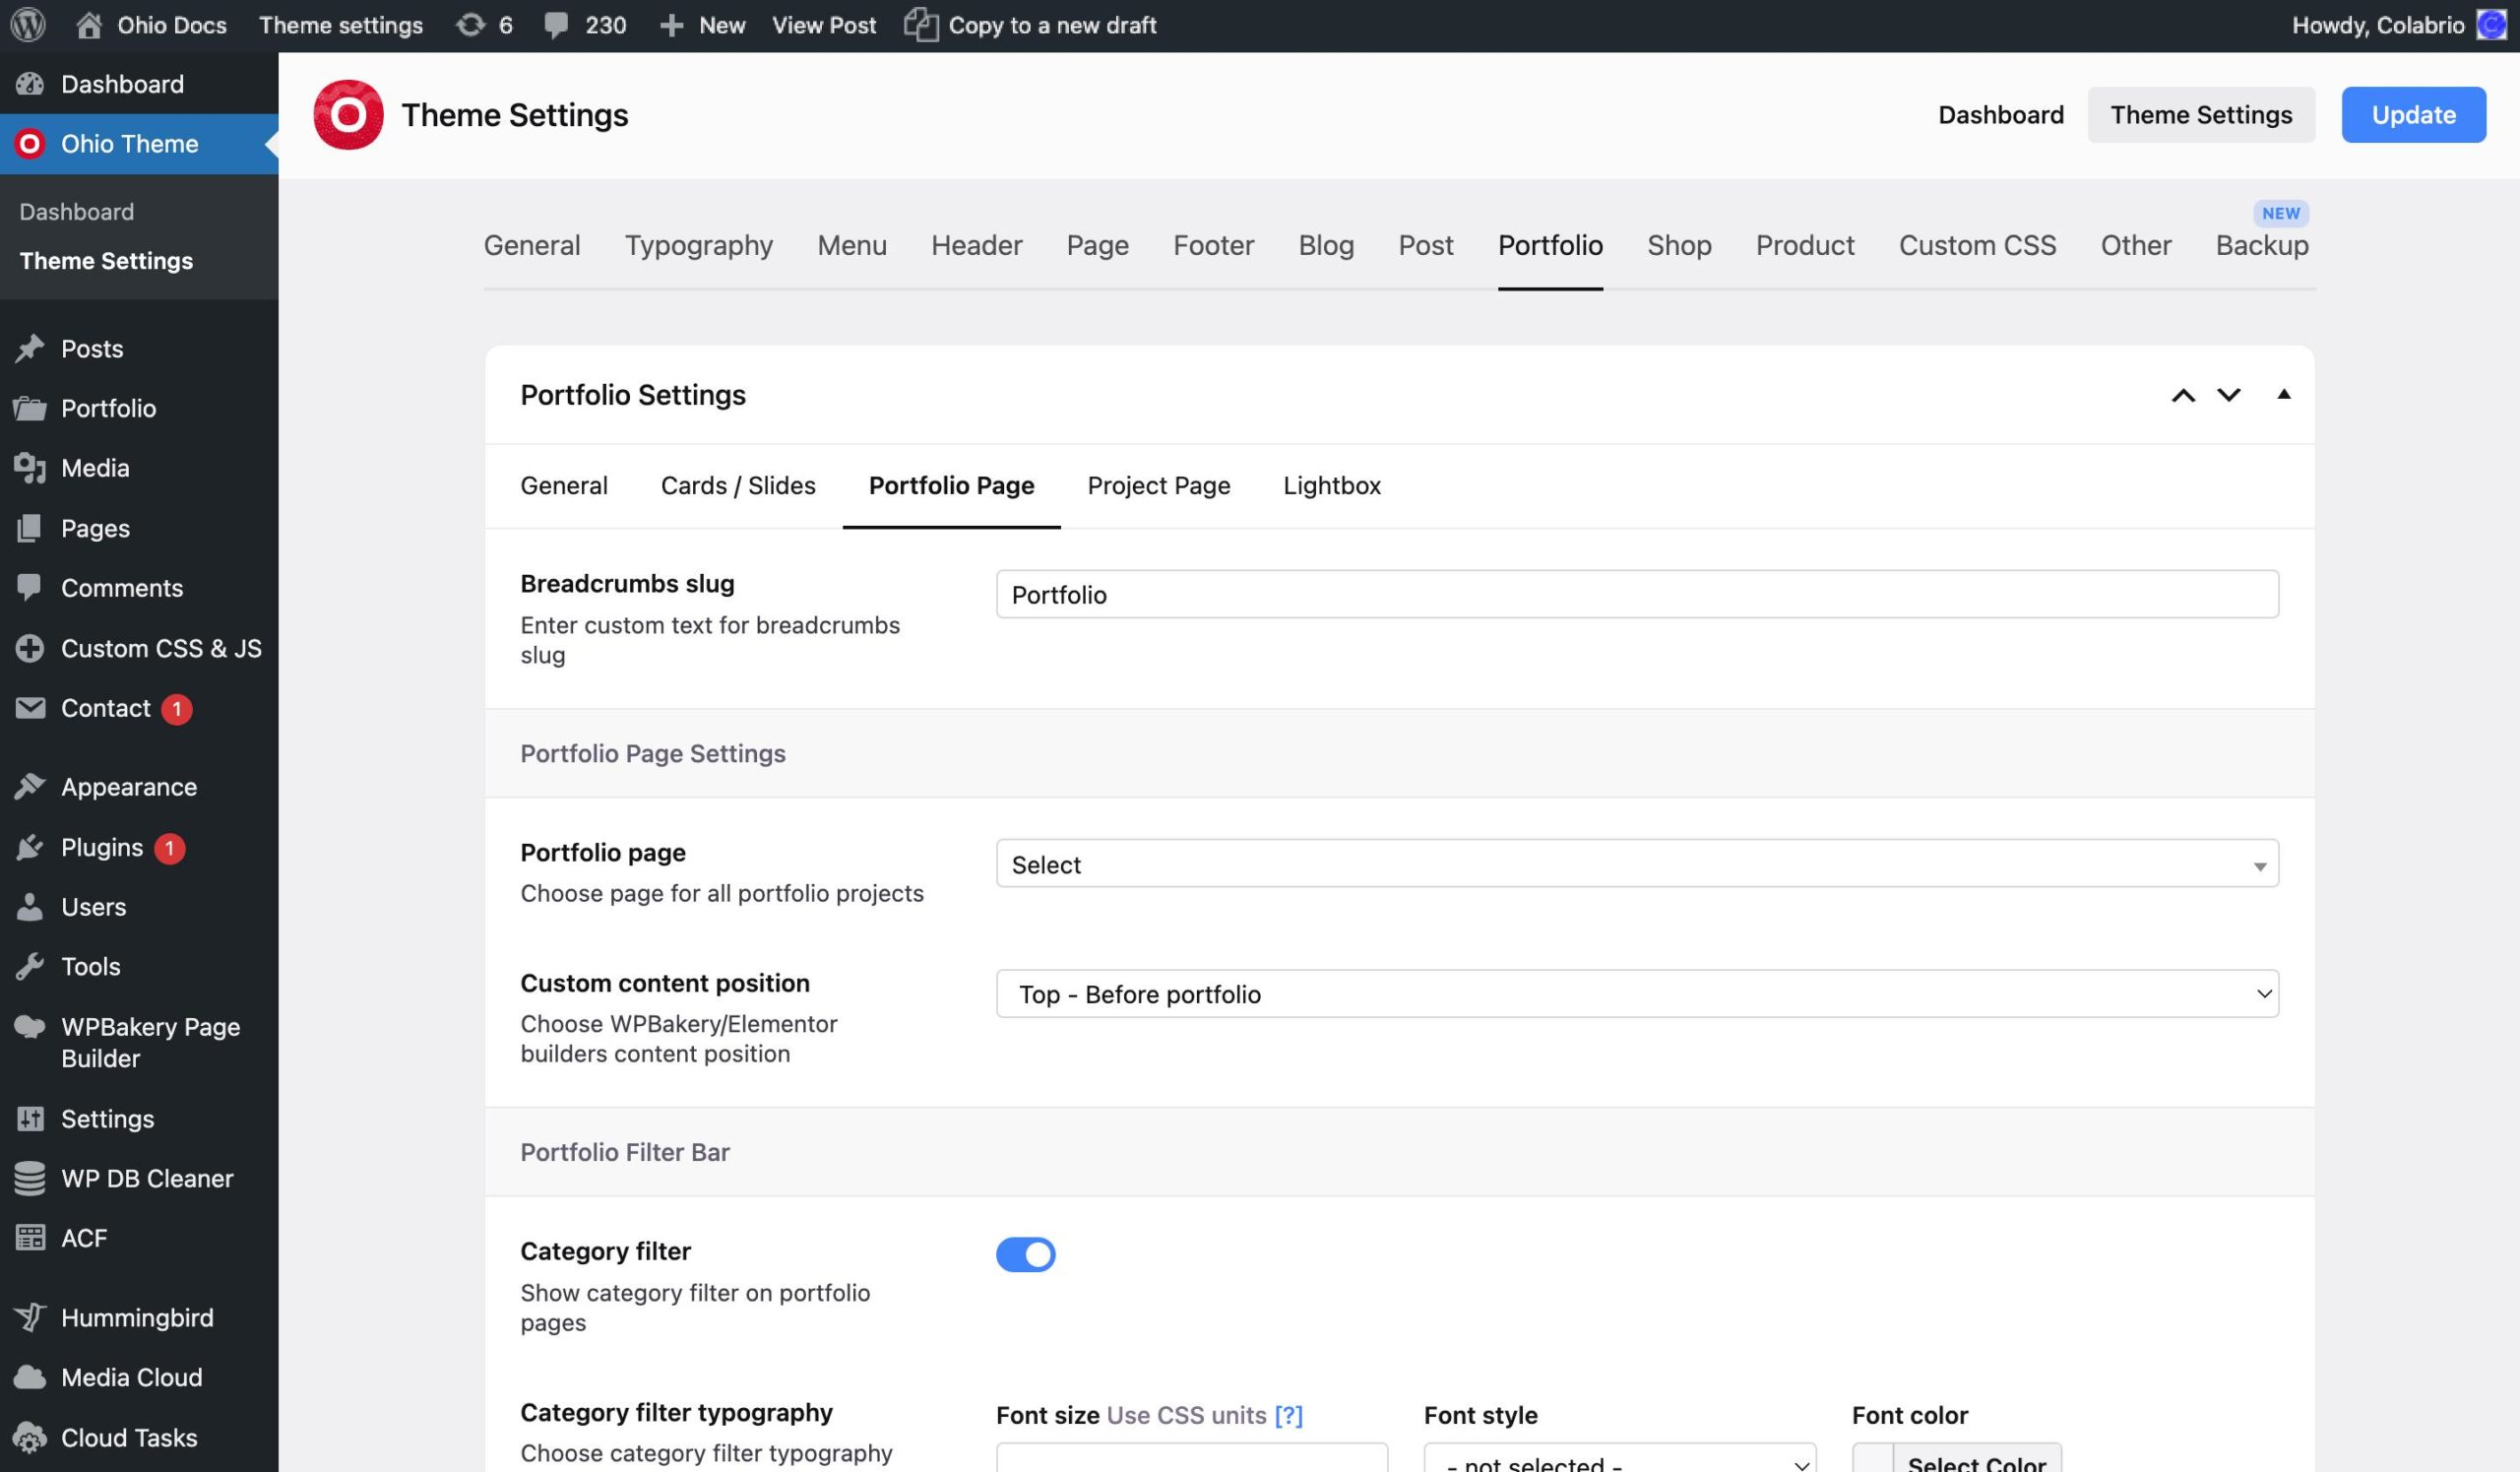Open the Blog settings tab

[x=1326, y=246]
